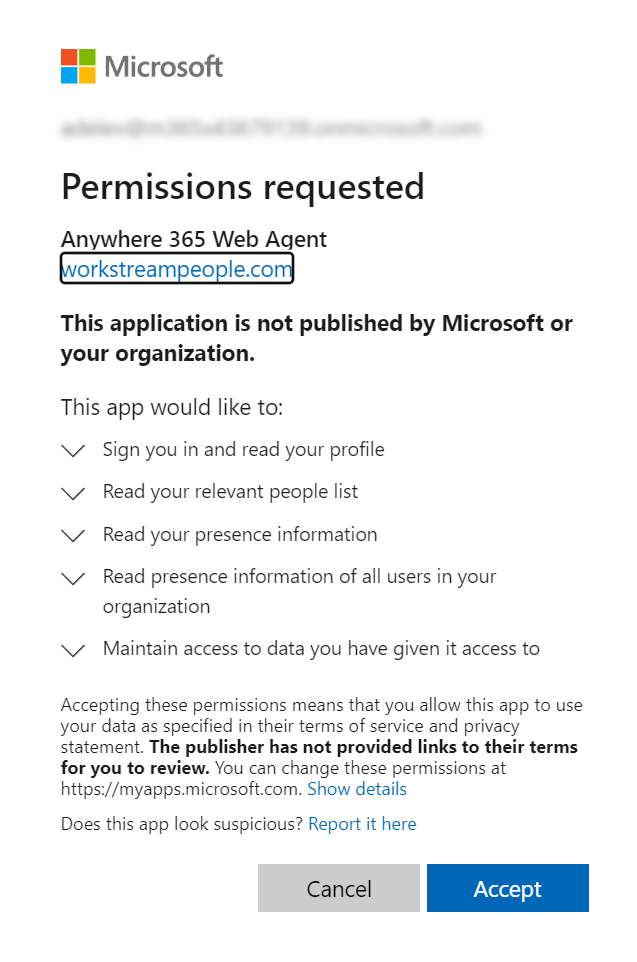Image resolution: width=637 pixels, height=962 pixels.
Task: Click the Microsoft wordmark text
Action: pos(163,66)
